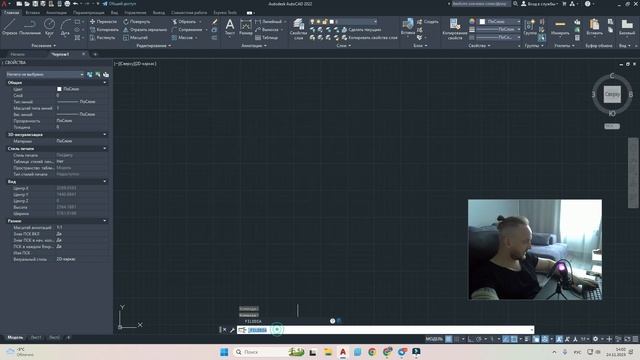
Task: Toggle clean screen in the status bar
Action: (x=627, y=339)
